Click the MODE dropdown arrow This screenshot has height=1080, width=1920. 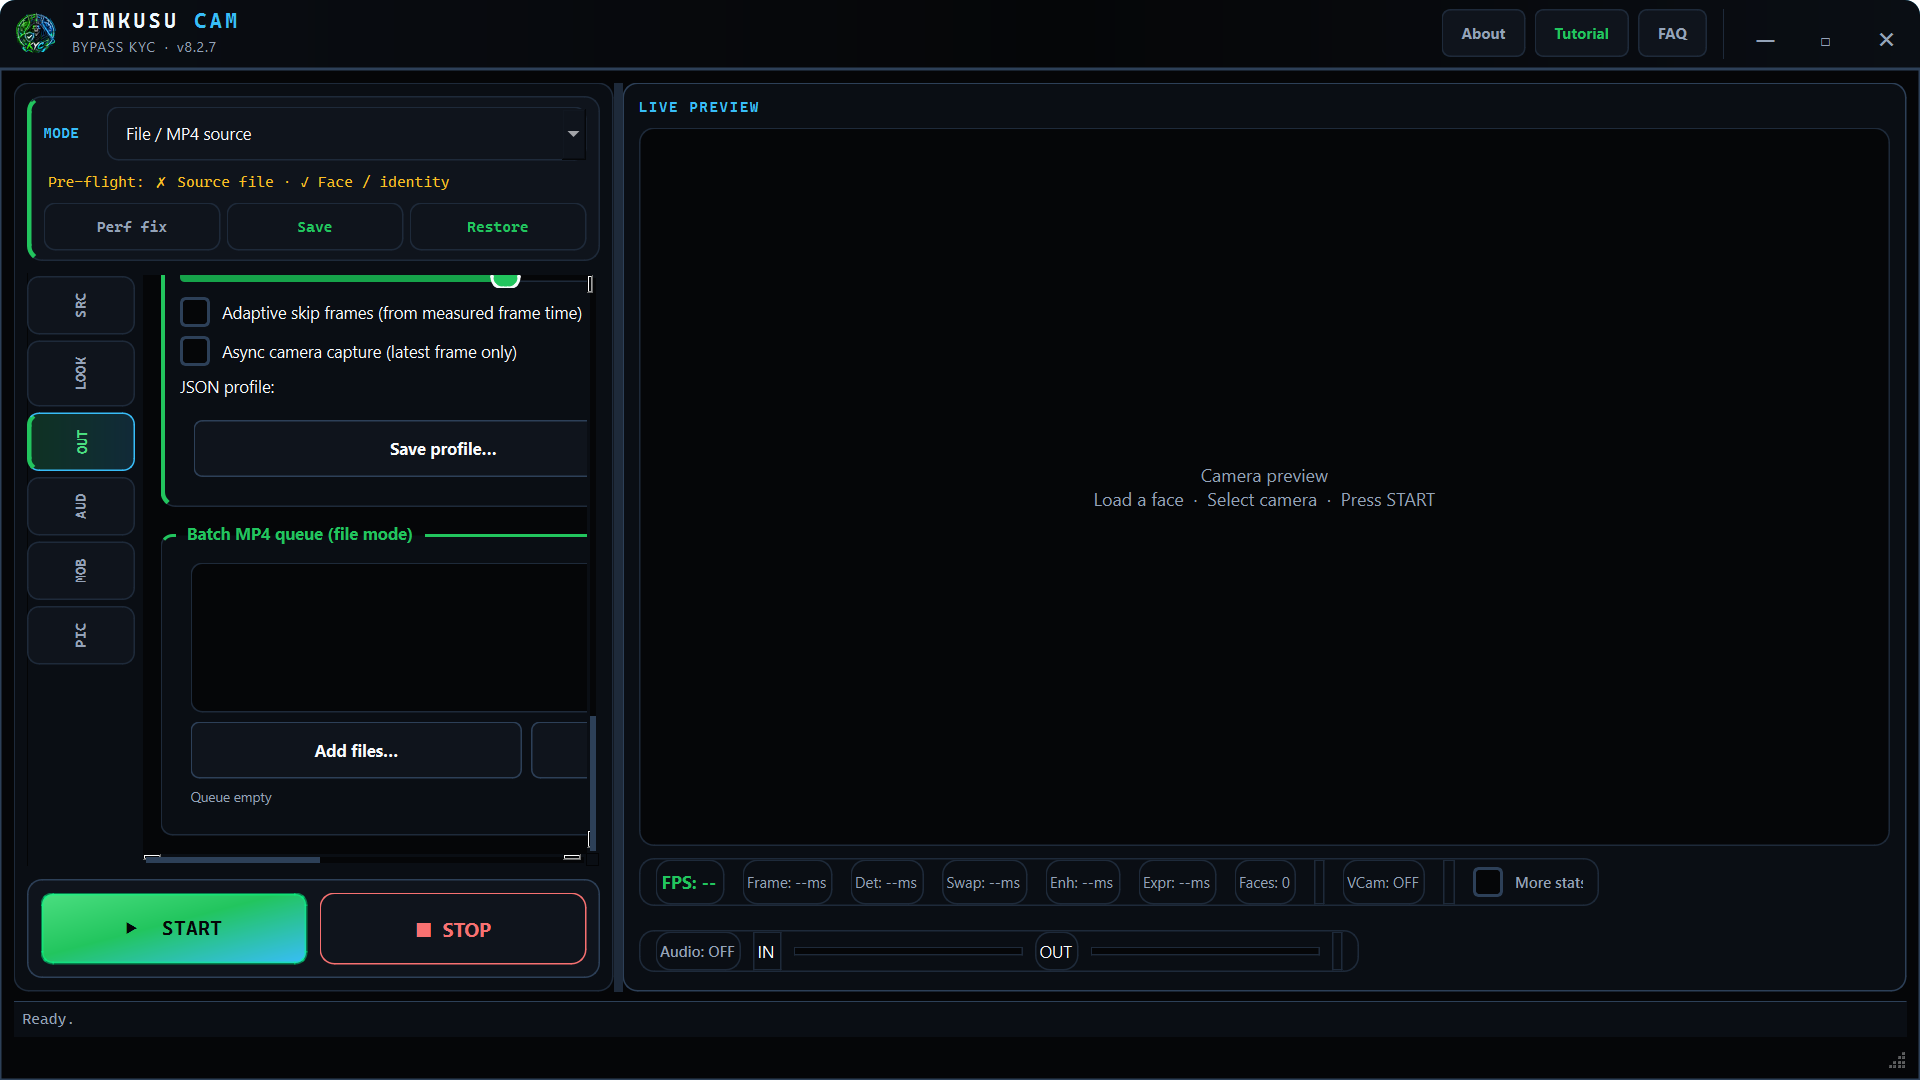pos(573,134)
